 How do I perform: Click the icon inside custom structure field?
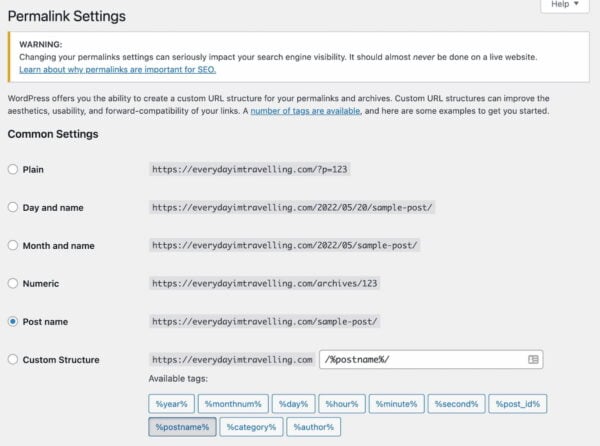534,359
